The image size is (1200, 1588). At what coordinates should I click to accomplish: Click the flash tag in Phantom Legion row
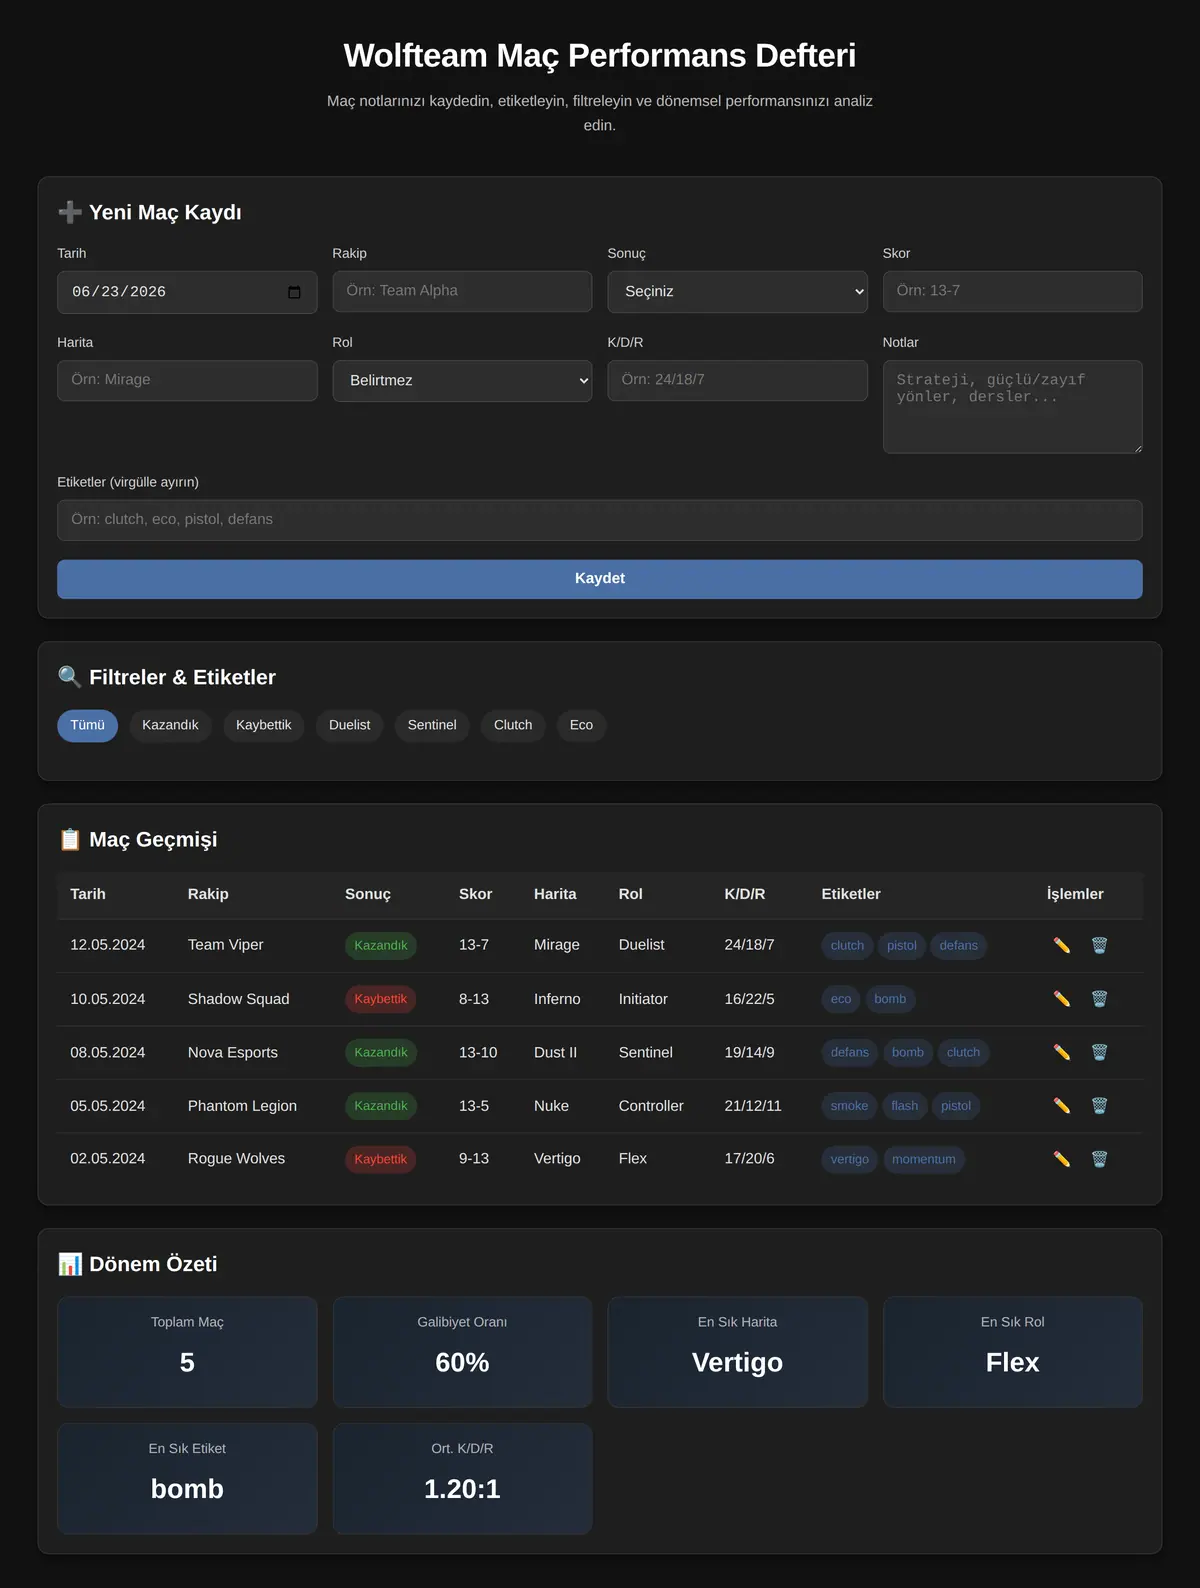point(905,1106)
